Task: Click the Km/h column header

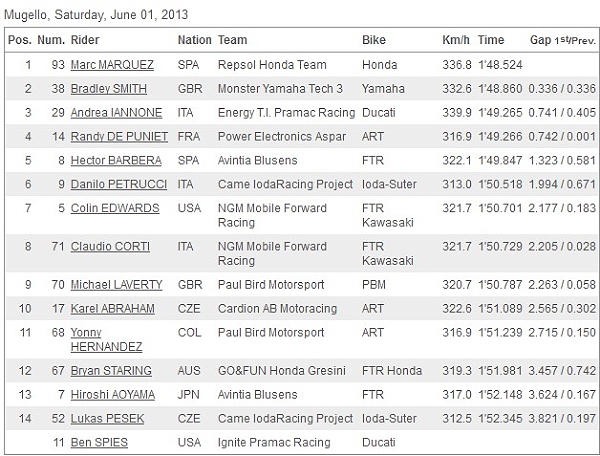Action: [x=456, y=40]
